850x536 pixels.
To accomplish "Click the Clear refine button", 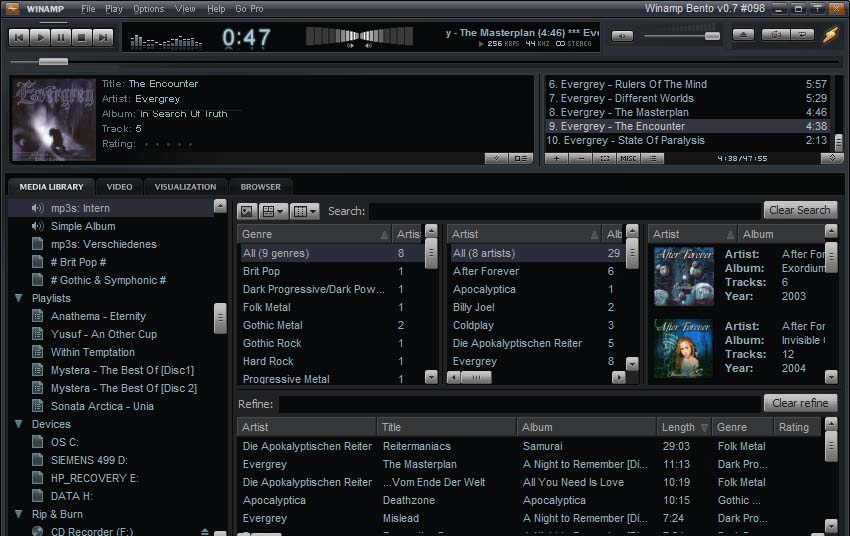I will [x=800, y=403].
